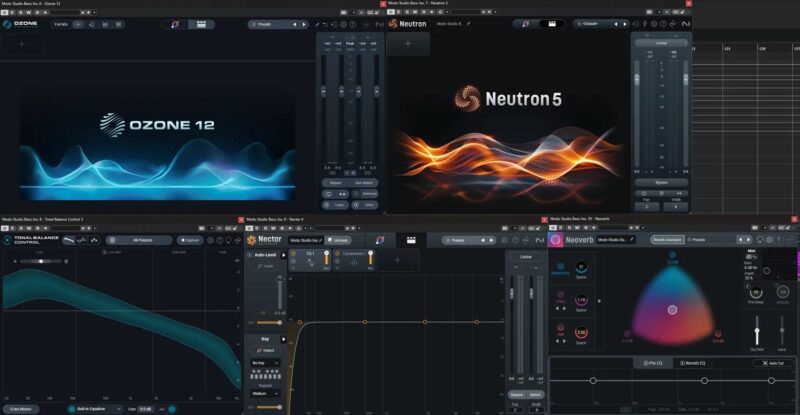Add a module in Neutron plus slot
The width and height of the screenshot is (800, 415).
pyautogui.click(x=408, y=44)
